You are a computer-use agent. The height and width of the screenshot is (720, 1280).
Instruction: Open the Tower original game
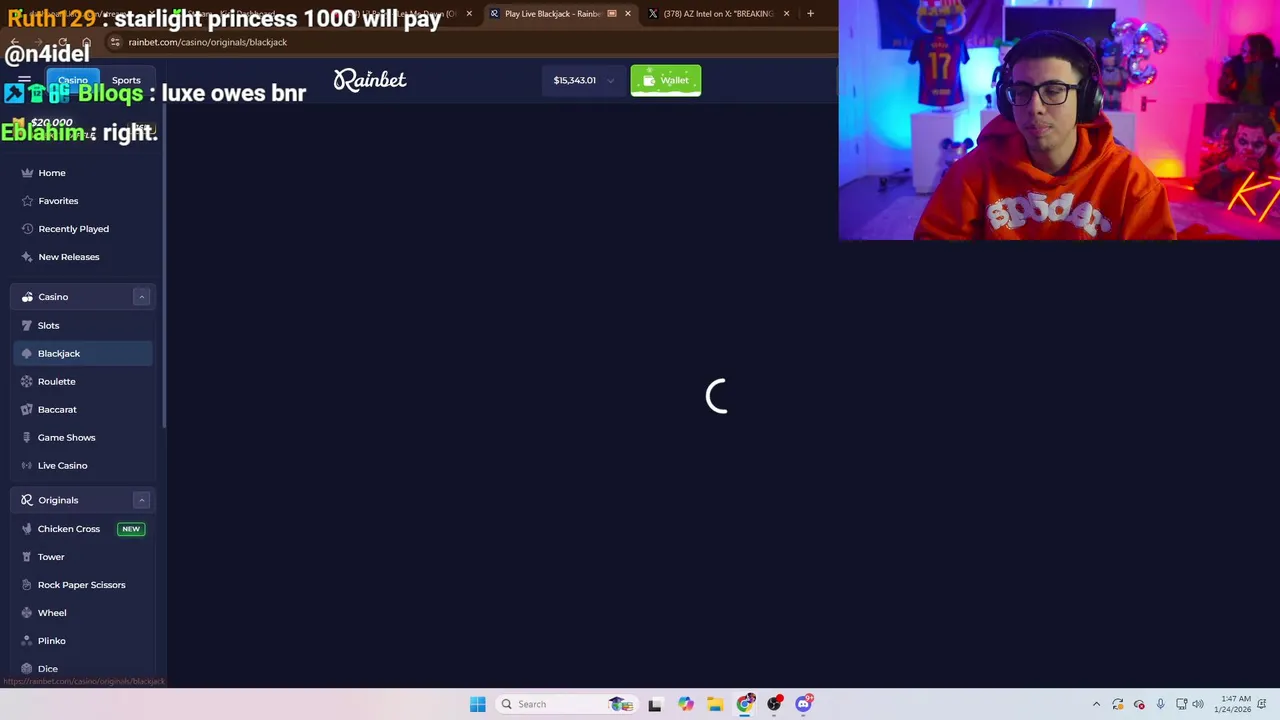51,556
